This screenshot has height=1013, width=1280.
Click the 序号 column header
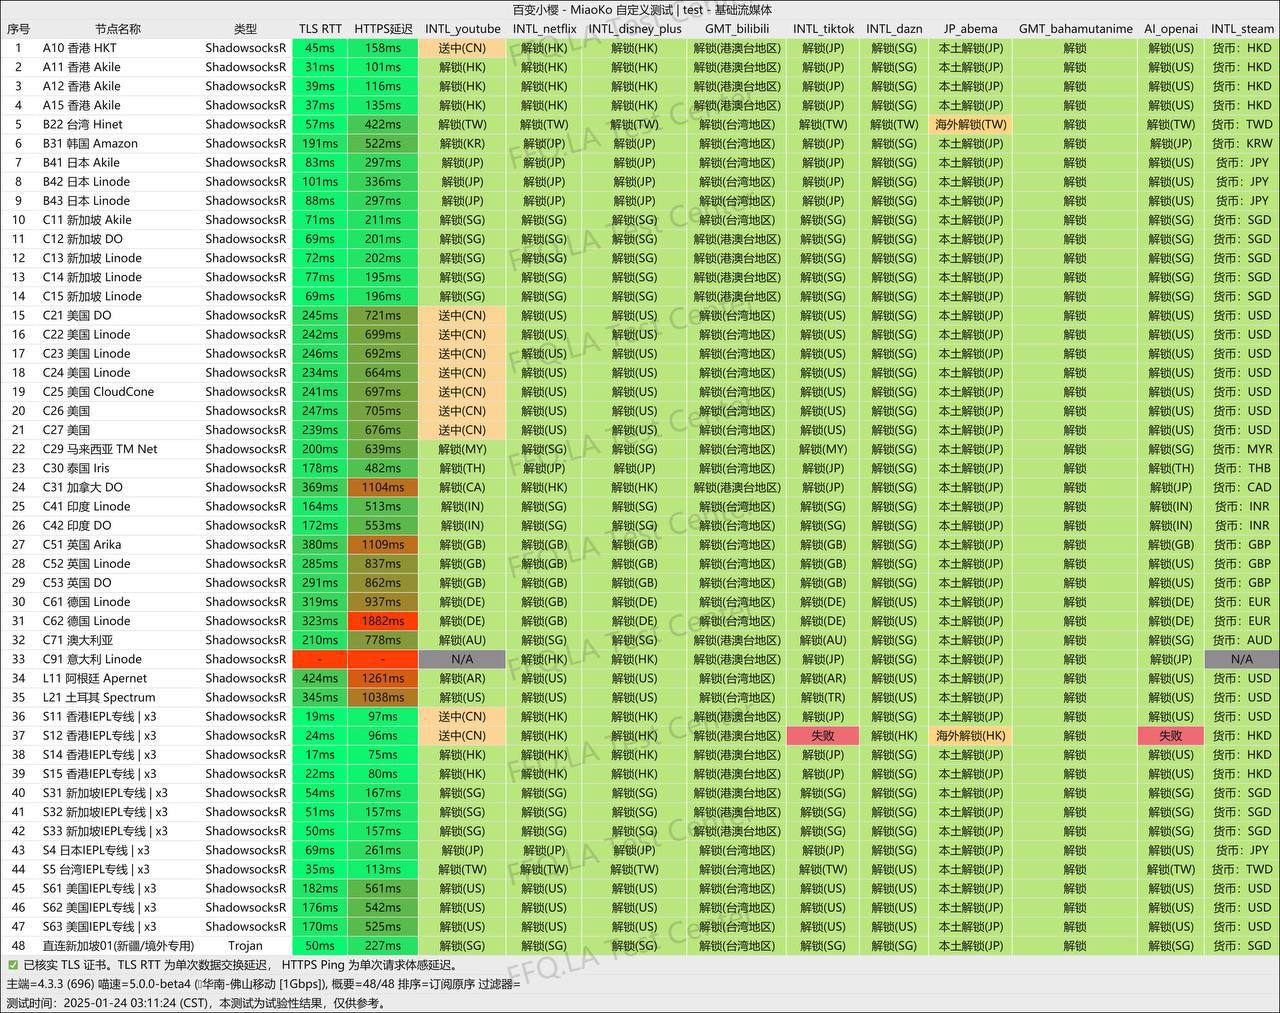tap(18, 29)
